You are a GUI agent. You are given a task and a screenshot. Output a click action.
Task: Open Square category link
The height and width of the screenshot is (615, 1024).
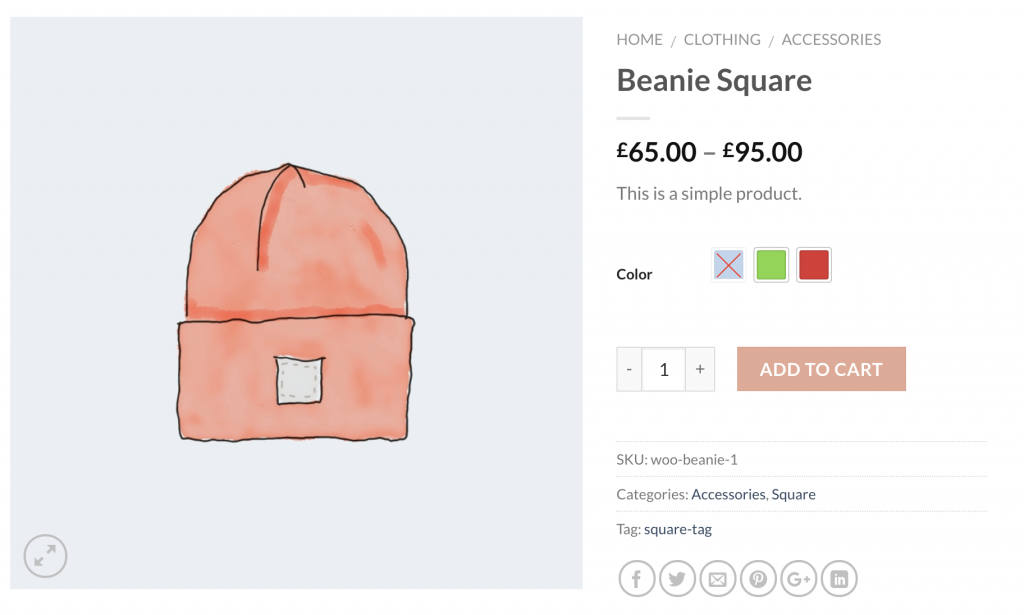pyautogui.click(x=793, y=494)
